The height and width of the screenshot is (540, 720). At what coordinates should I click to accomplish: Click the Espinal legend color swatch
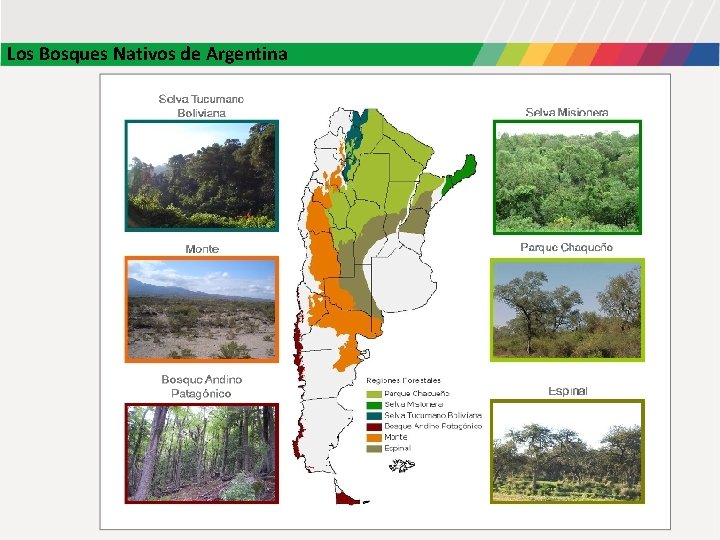coord(374,449)
